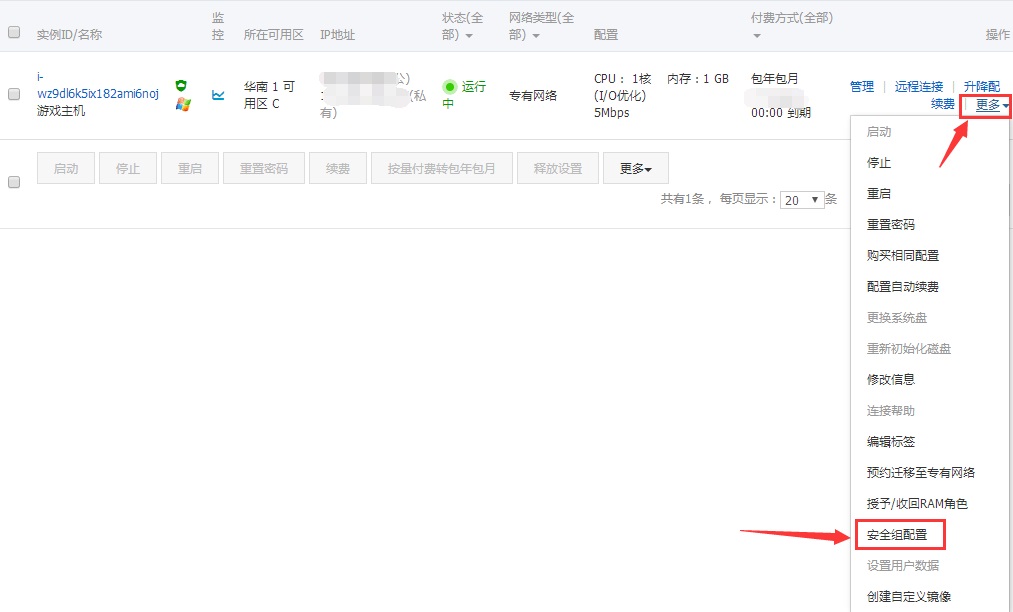The height and width of the screenshot is (612, 1013).
Task: Click the greyed 启动 menu entry
Action: click(879, 132)
